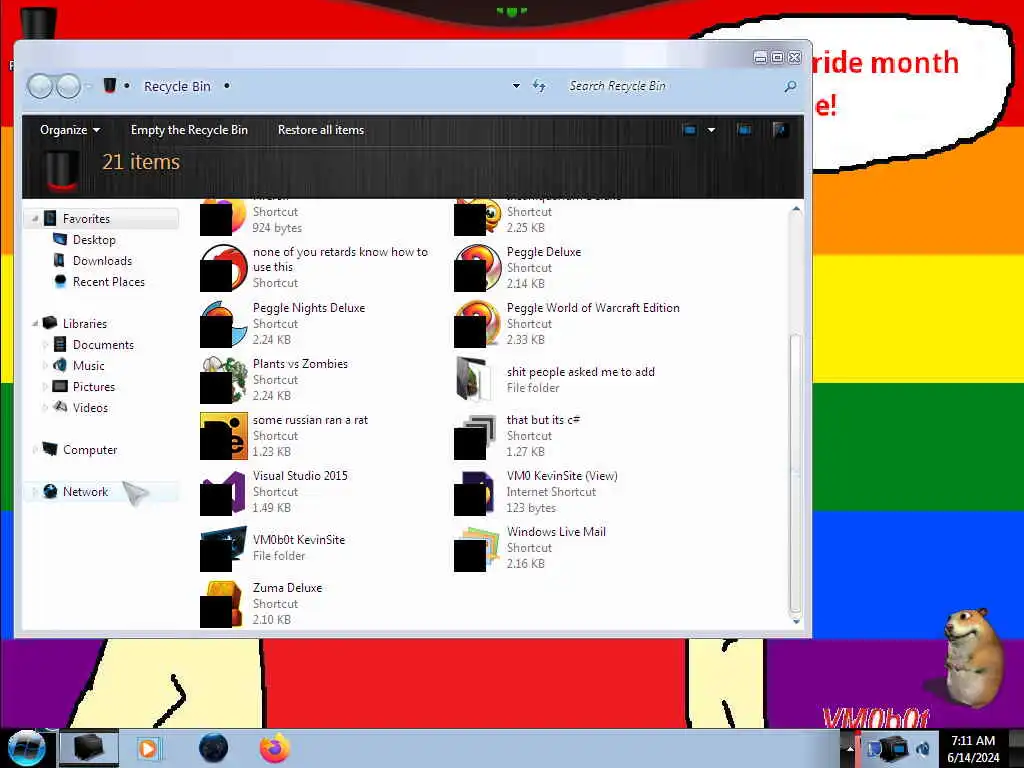The height and width of the screenshot is (768, 1024).
Task: Click the scrollbar up arrow
Action: click(795, 210)
